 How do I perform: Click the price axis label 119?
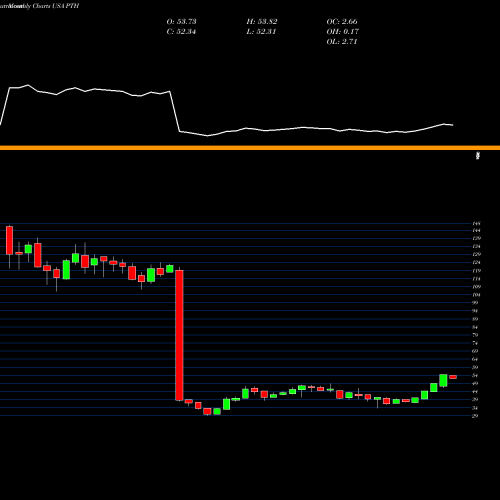tap(476, 271)
